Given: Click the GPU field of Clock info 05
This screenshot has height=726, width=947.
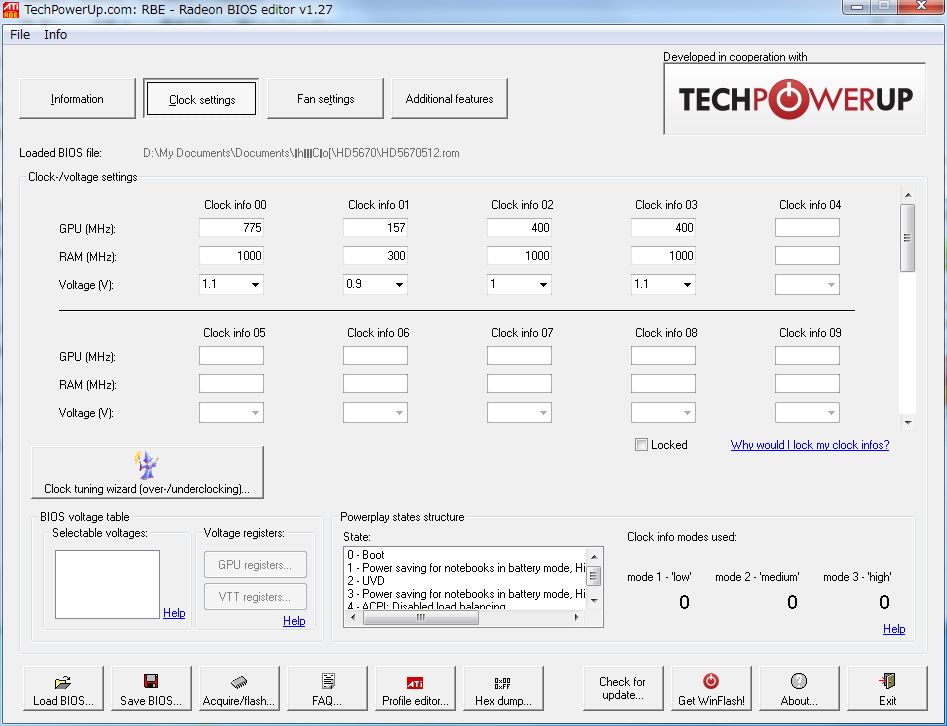Looking at the screenshot, I should [231, 356].
